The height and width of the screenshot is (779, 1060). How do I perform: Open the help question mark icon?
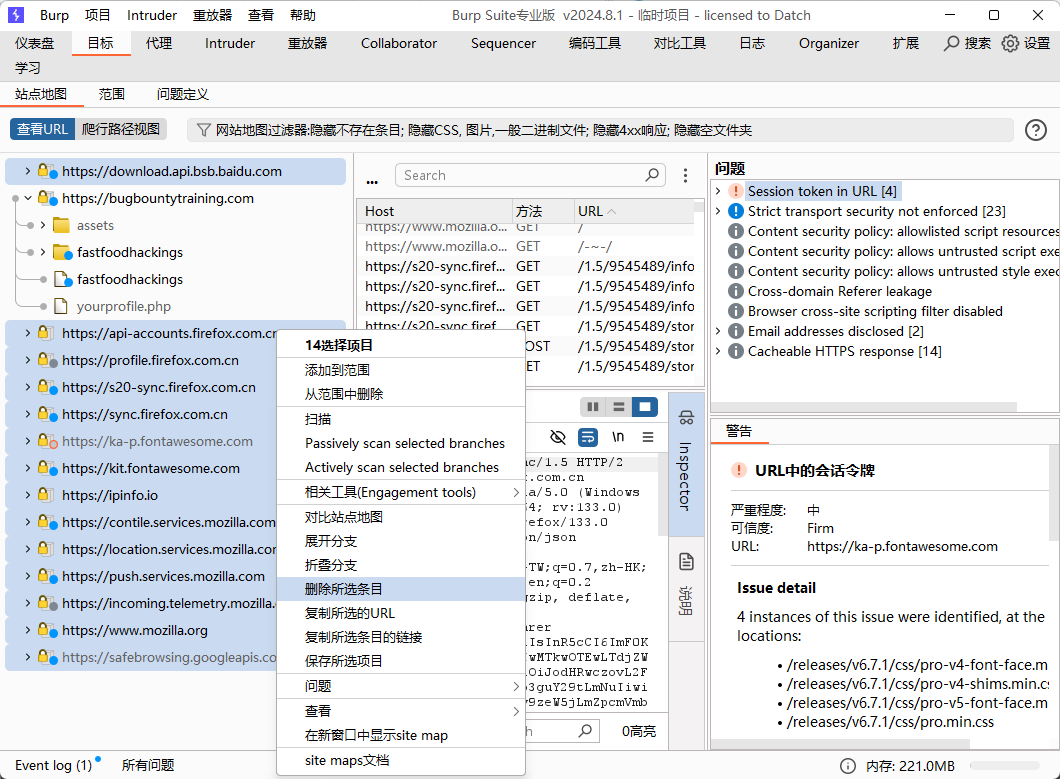tap(1036, 130)
